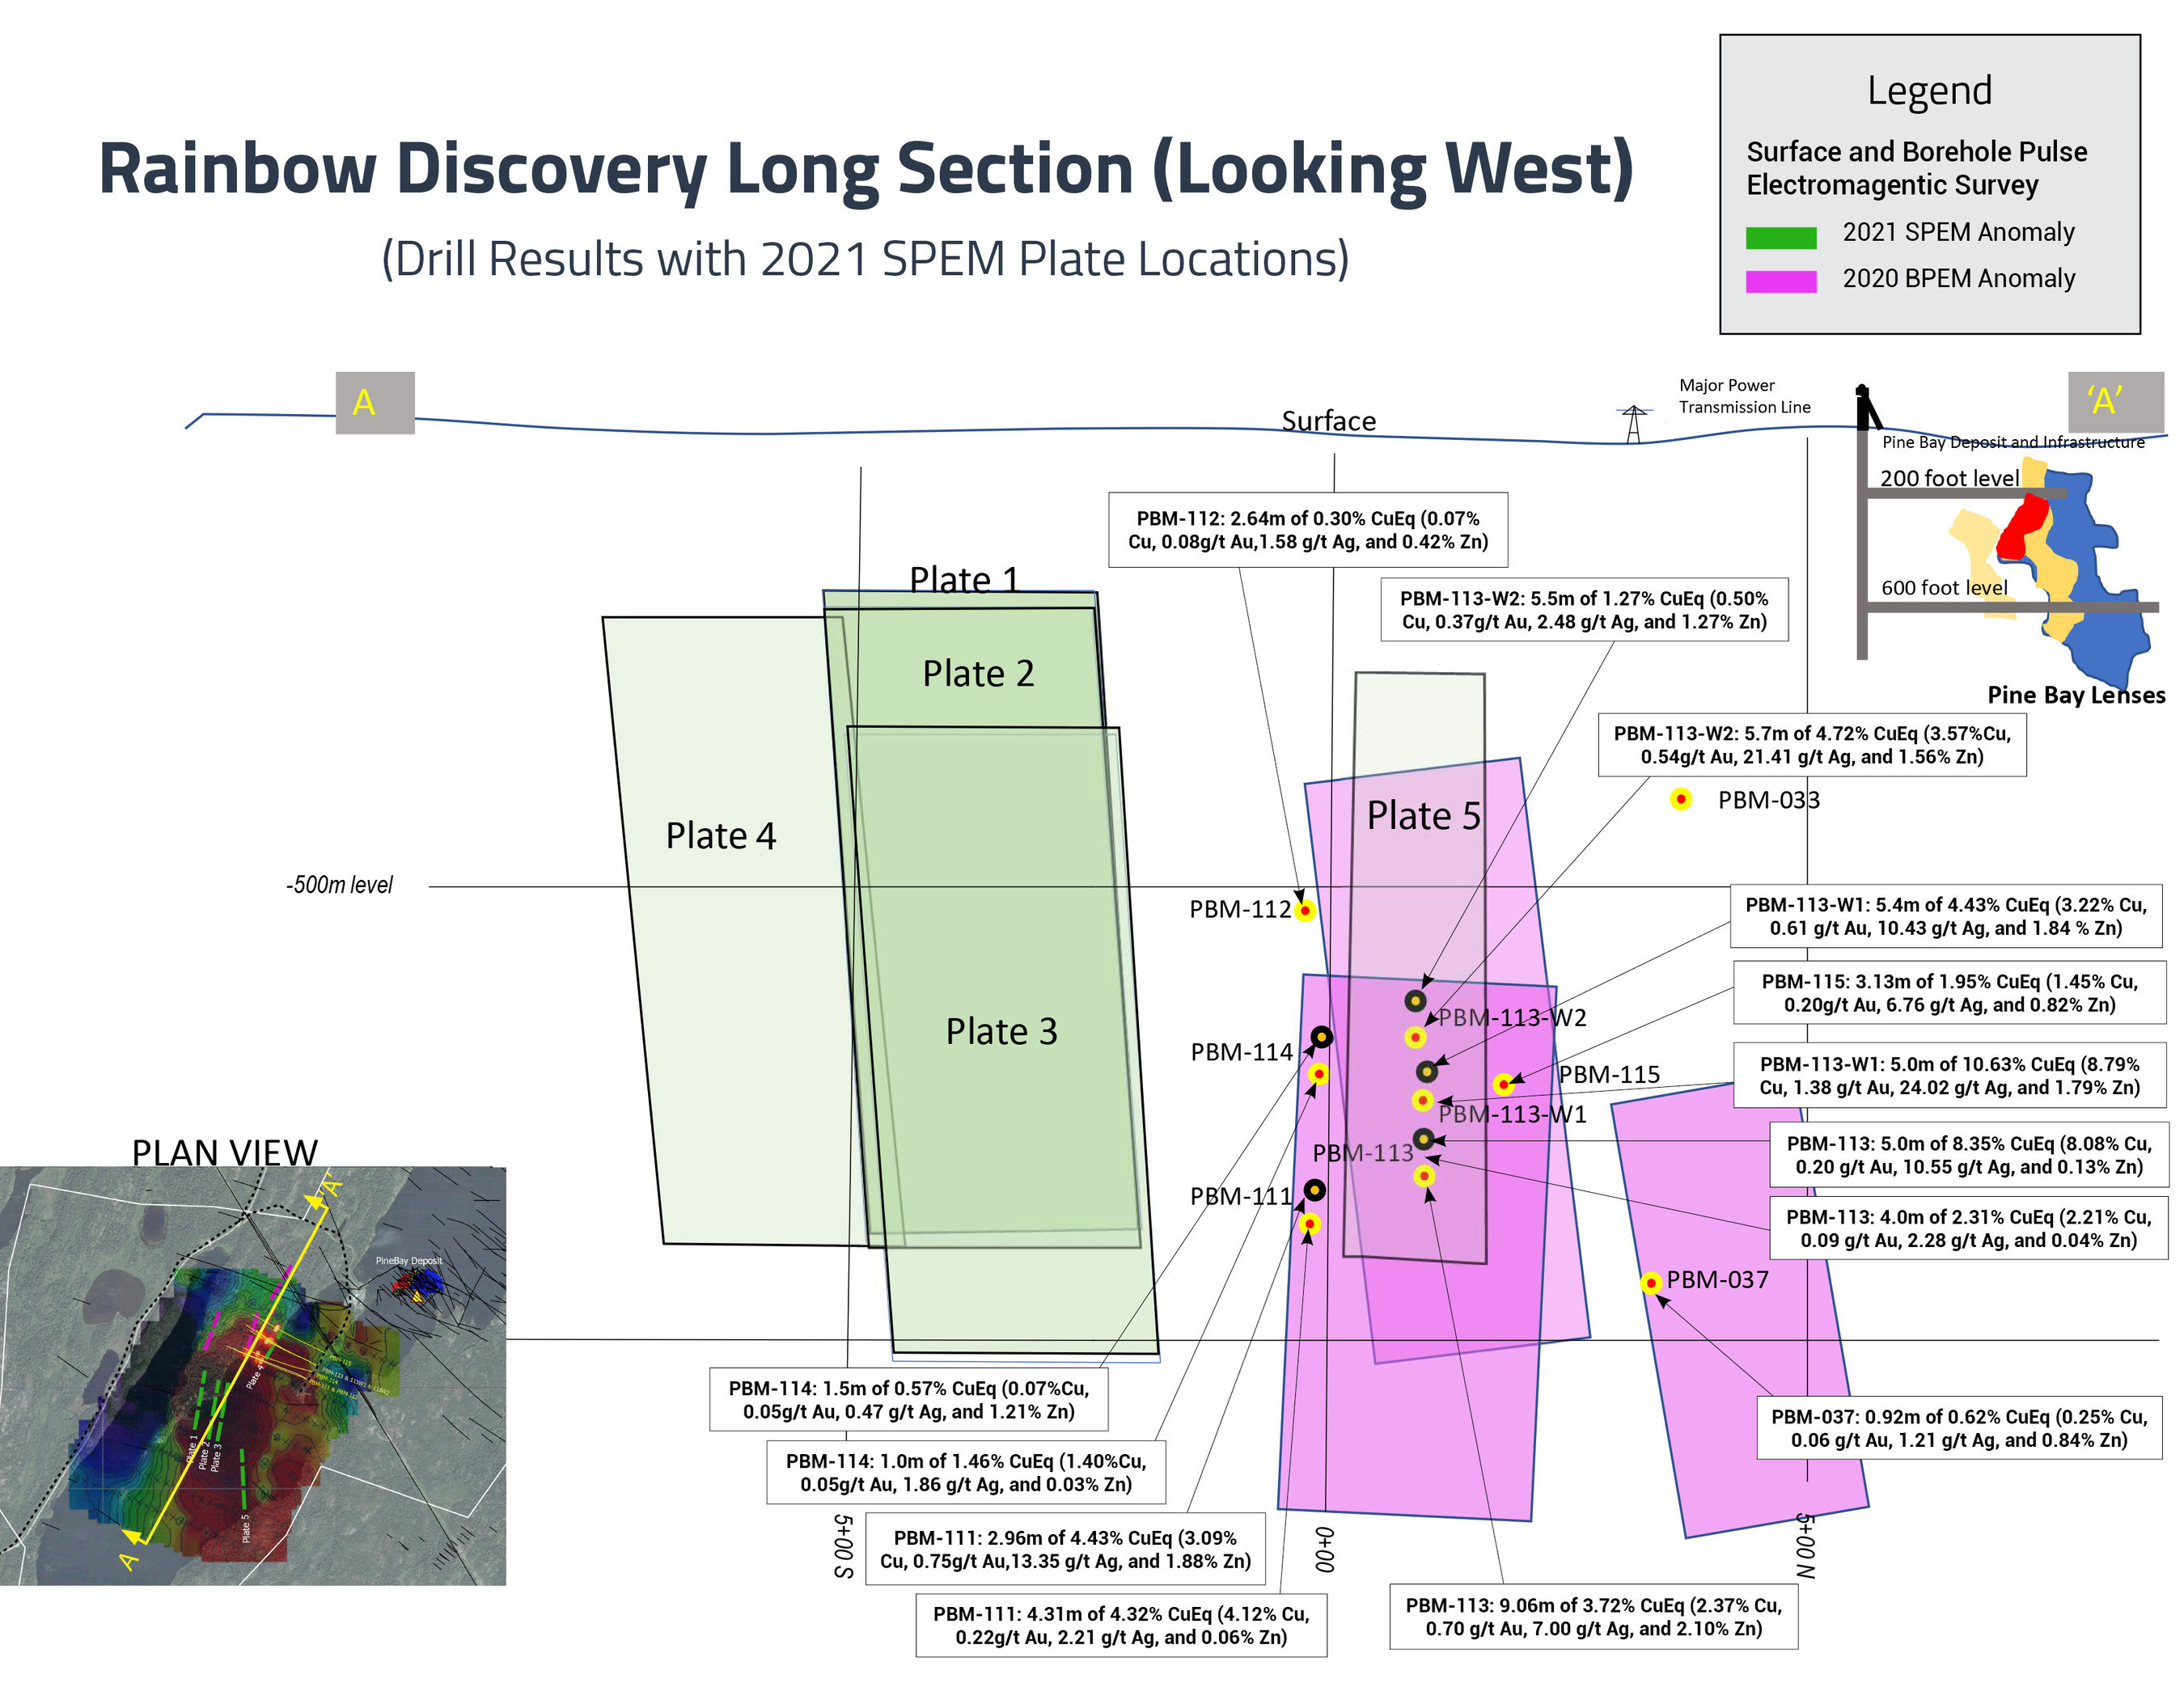2184x1687 pixels.
Task: Click the PBM-111 4.31m assay callout
Action: tap(1121, 1625)
